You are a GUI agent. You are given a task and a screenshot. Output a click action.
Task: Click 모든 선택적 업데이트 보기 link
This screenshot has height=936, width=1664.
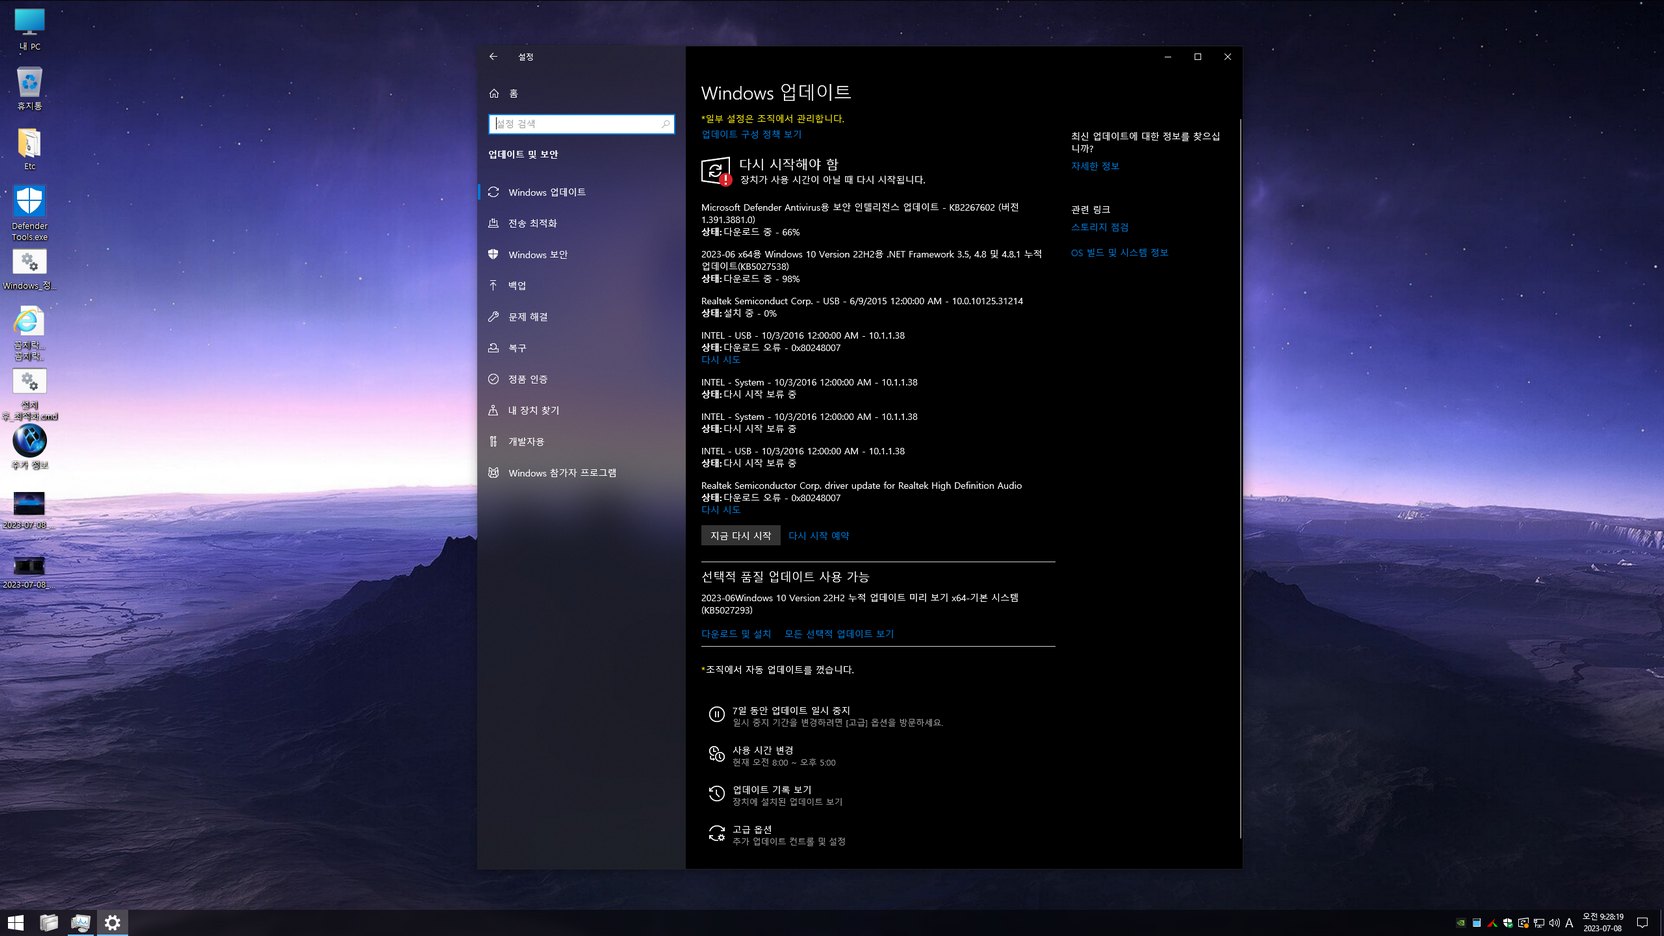point(839,634)
